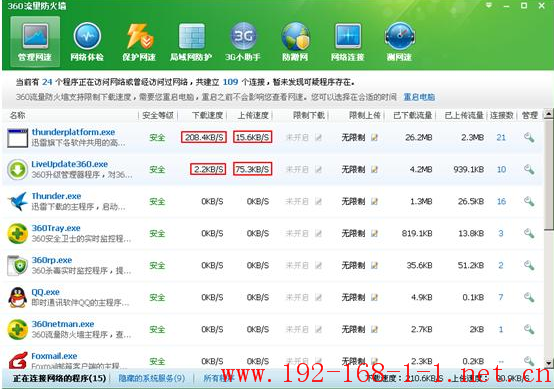Open the 网络连接 network connections tool
This screenshot has height=389, width=554.
click(348, 42)
